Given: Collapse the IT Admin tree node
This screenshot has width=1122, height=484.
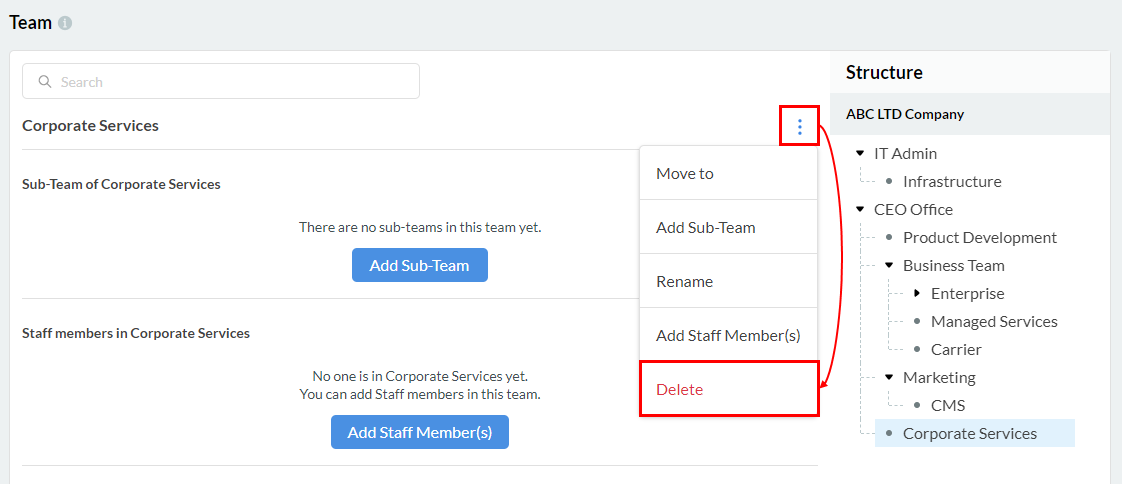Looking at the screenshot, I should [860, 154].
